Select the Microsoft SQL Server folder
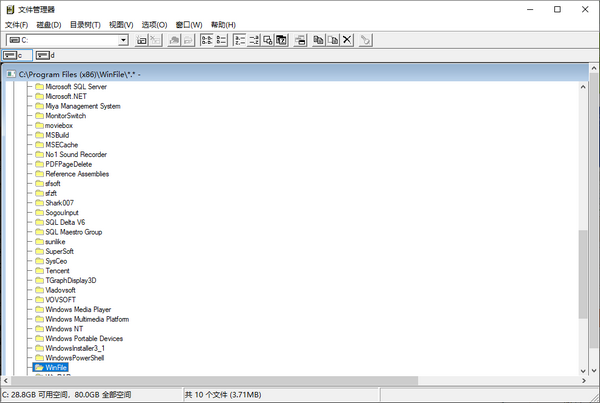This screenshot has width=600, height=403. (x=76, y=87)
